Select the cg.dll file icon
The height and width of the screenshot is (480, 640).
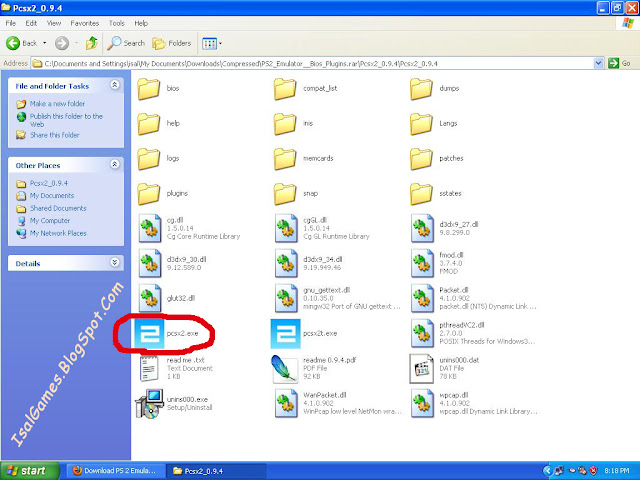point(150,228)
